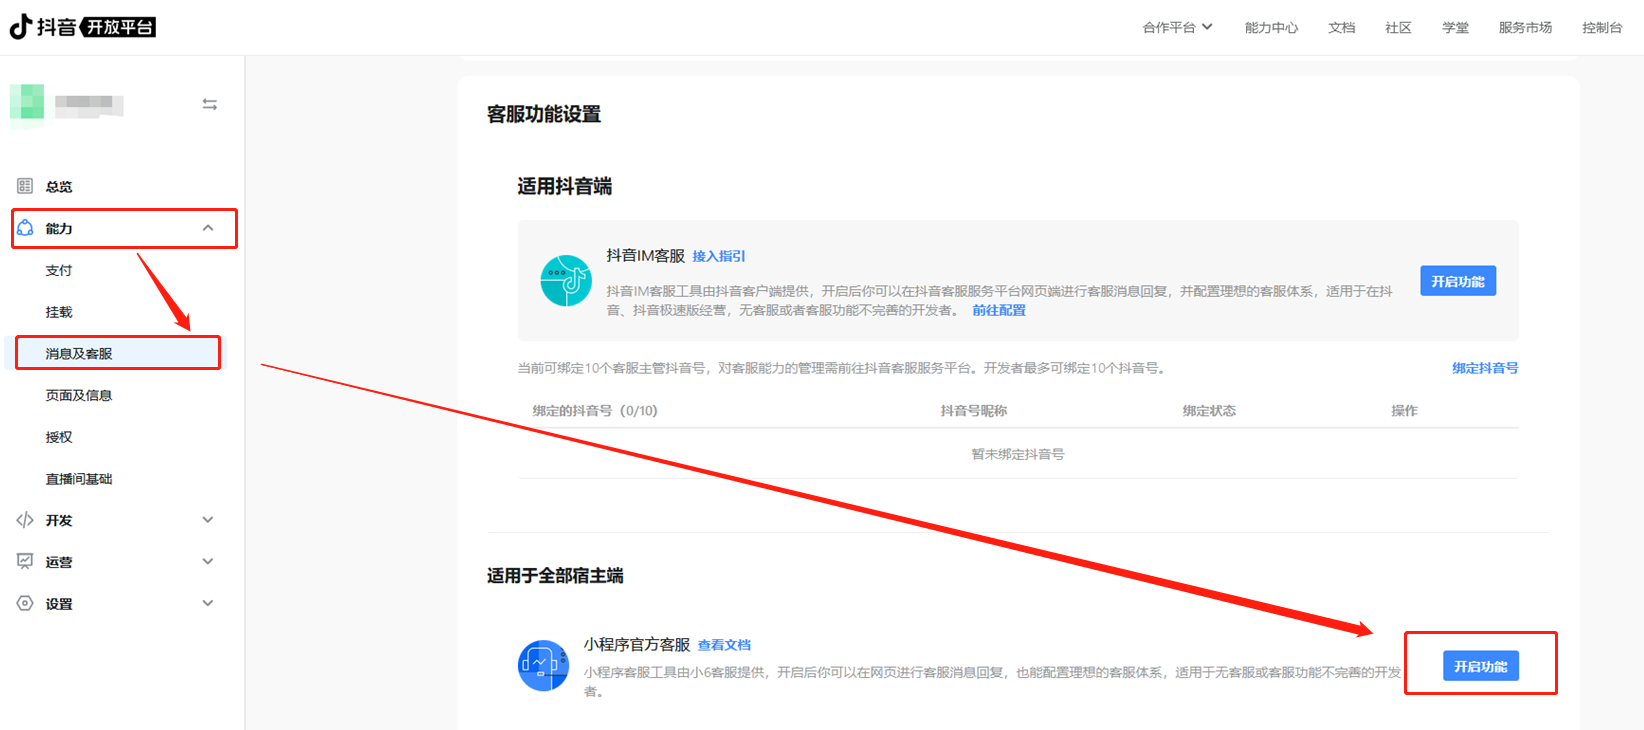Expand the 运营 section chevron
The width and height of the screenshot is (1644, 730).
point(208,562)
